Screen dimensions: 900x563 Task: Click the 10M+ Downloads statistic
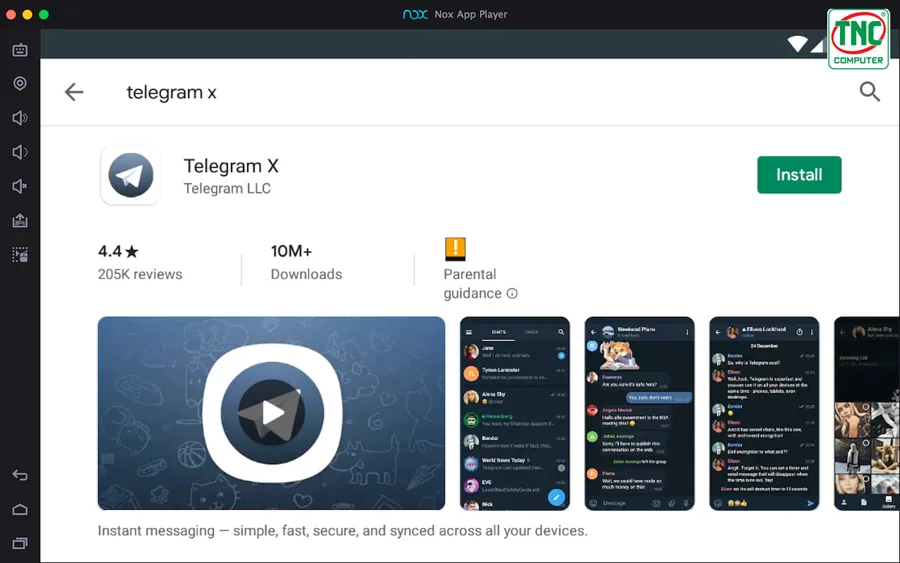(306, 262)
